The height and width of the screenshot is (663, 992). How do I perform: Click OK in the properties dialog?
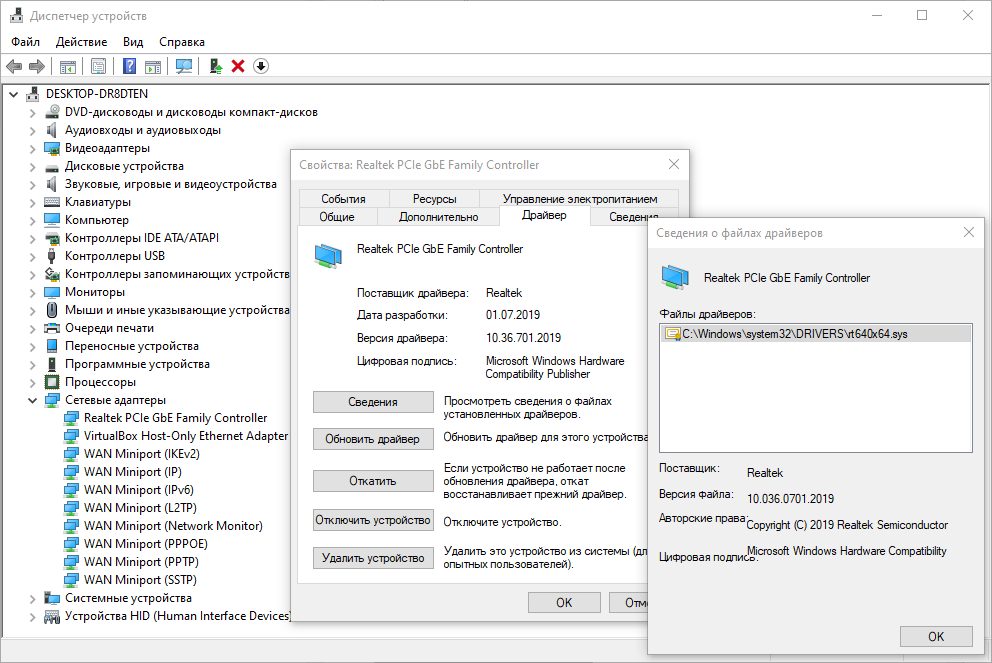click(564, 602)
